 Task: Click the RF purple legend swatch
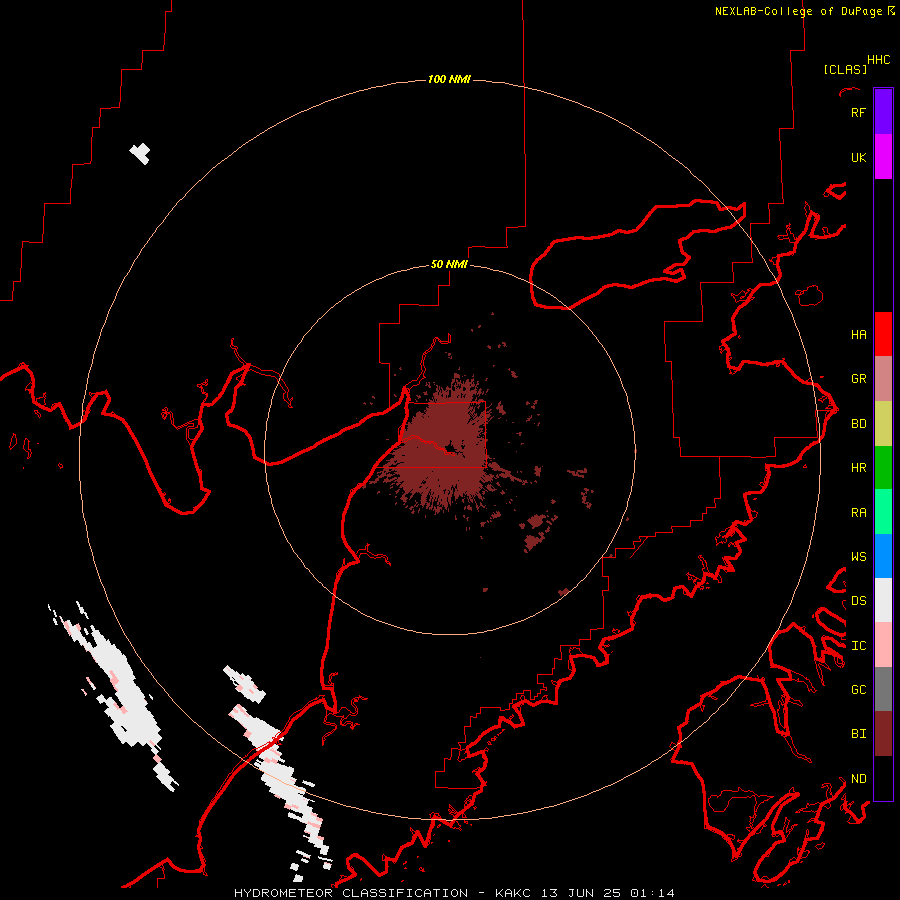[x=883, y=111]
